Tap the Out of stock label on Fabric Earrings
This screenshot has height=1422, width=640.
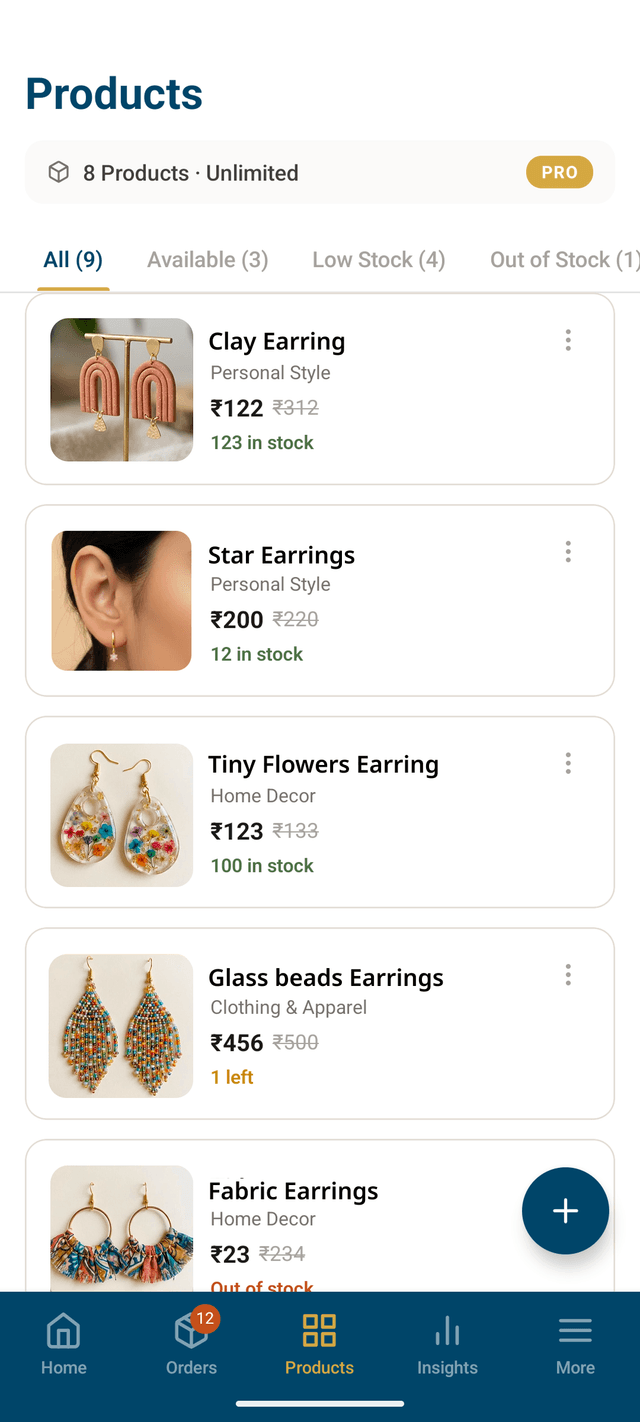[261, 1287]
